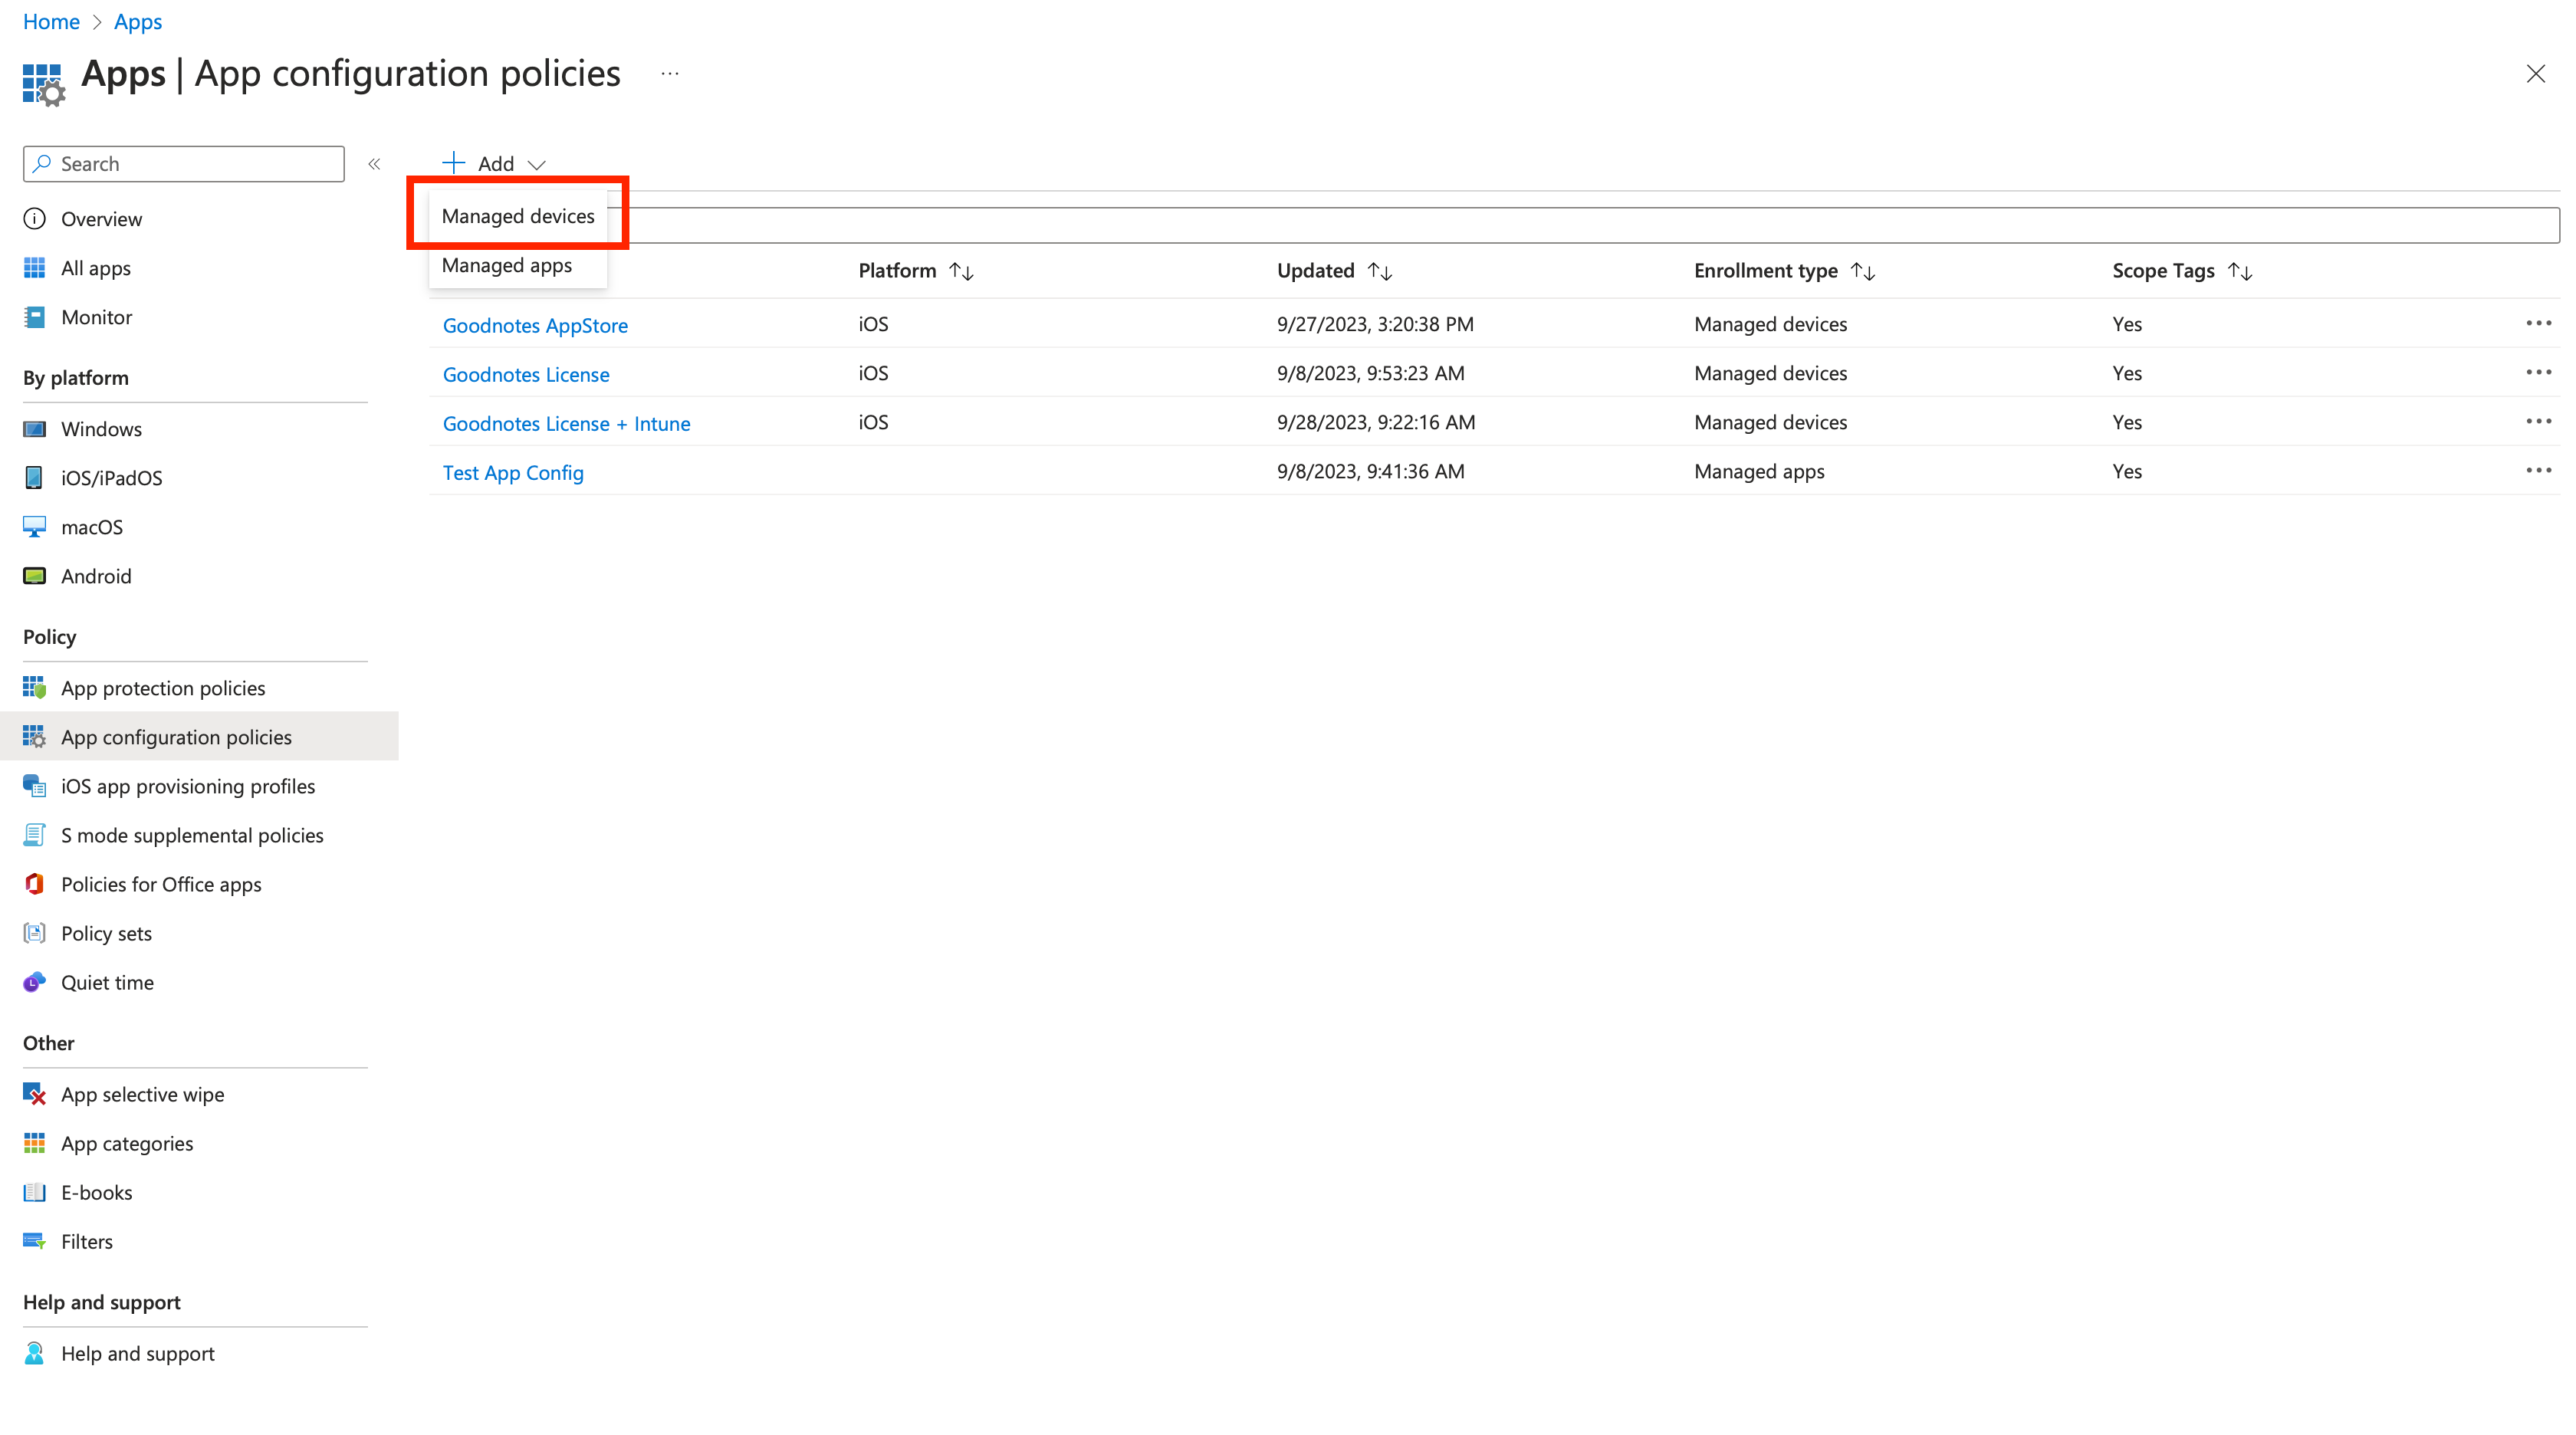Open the Filters sidebar icon
The image size is (2576, 1435).
[x=34, y=1241]
